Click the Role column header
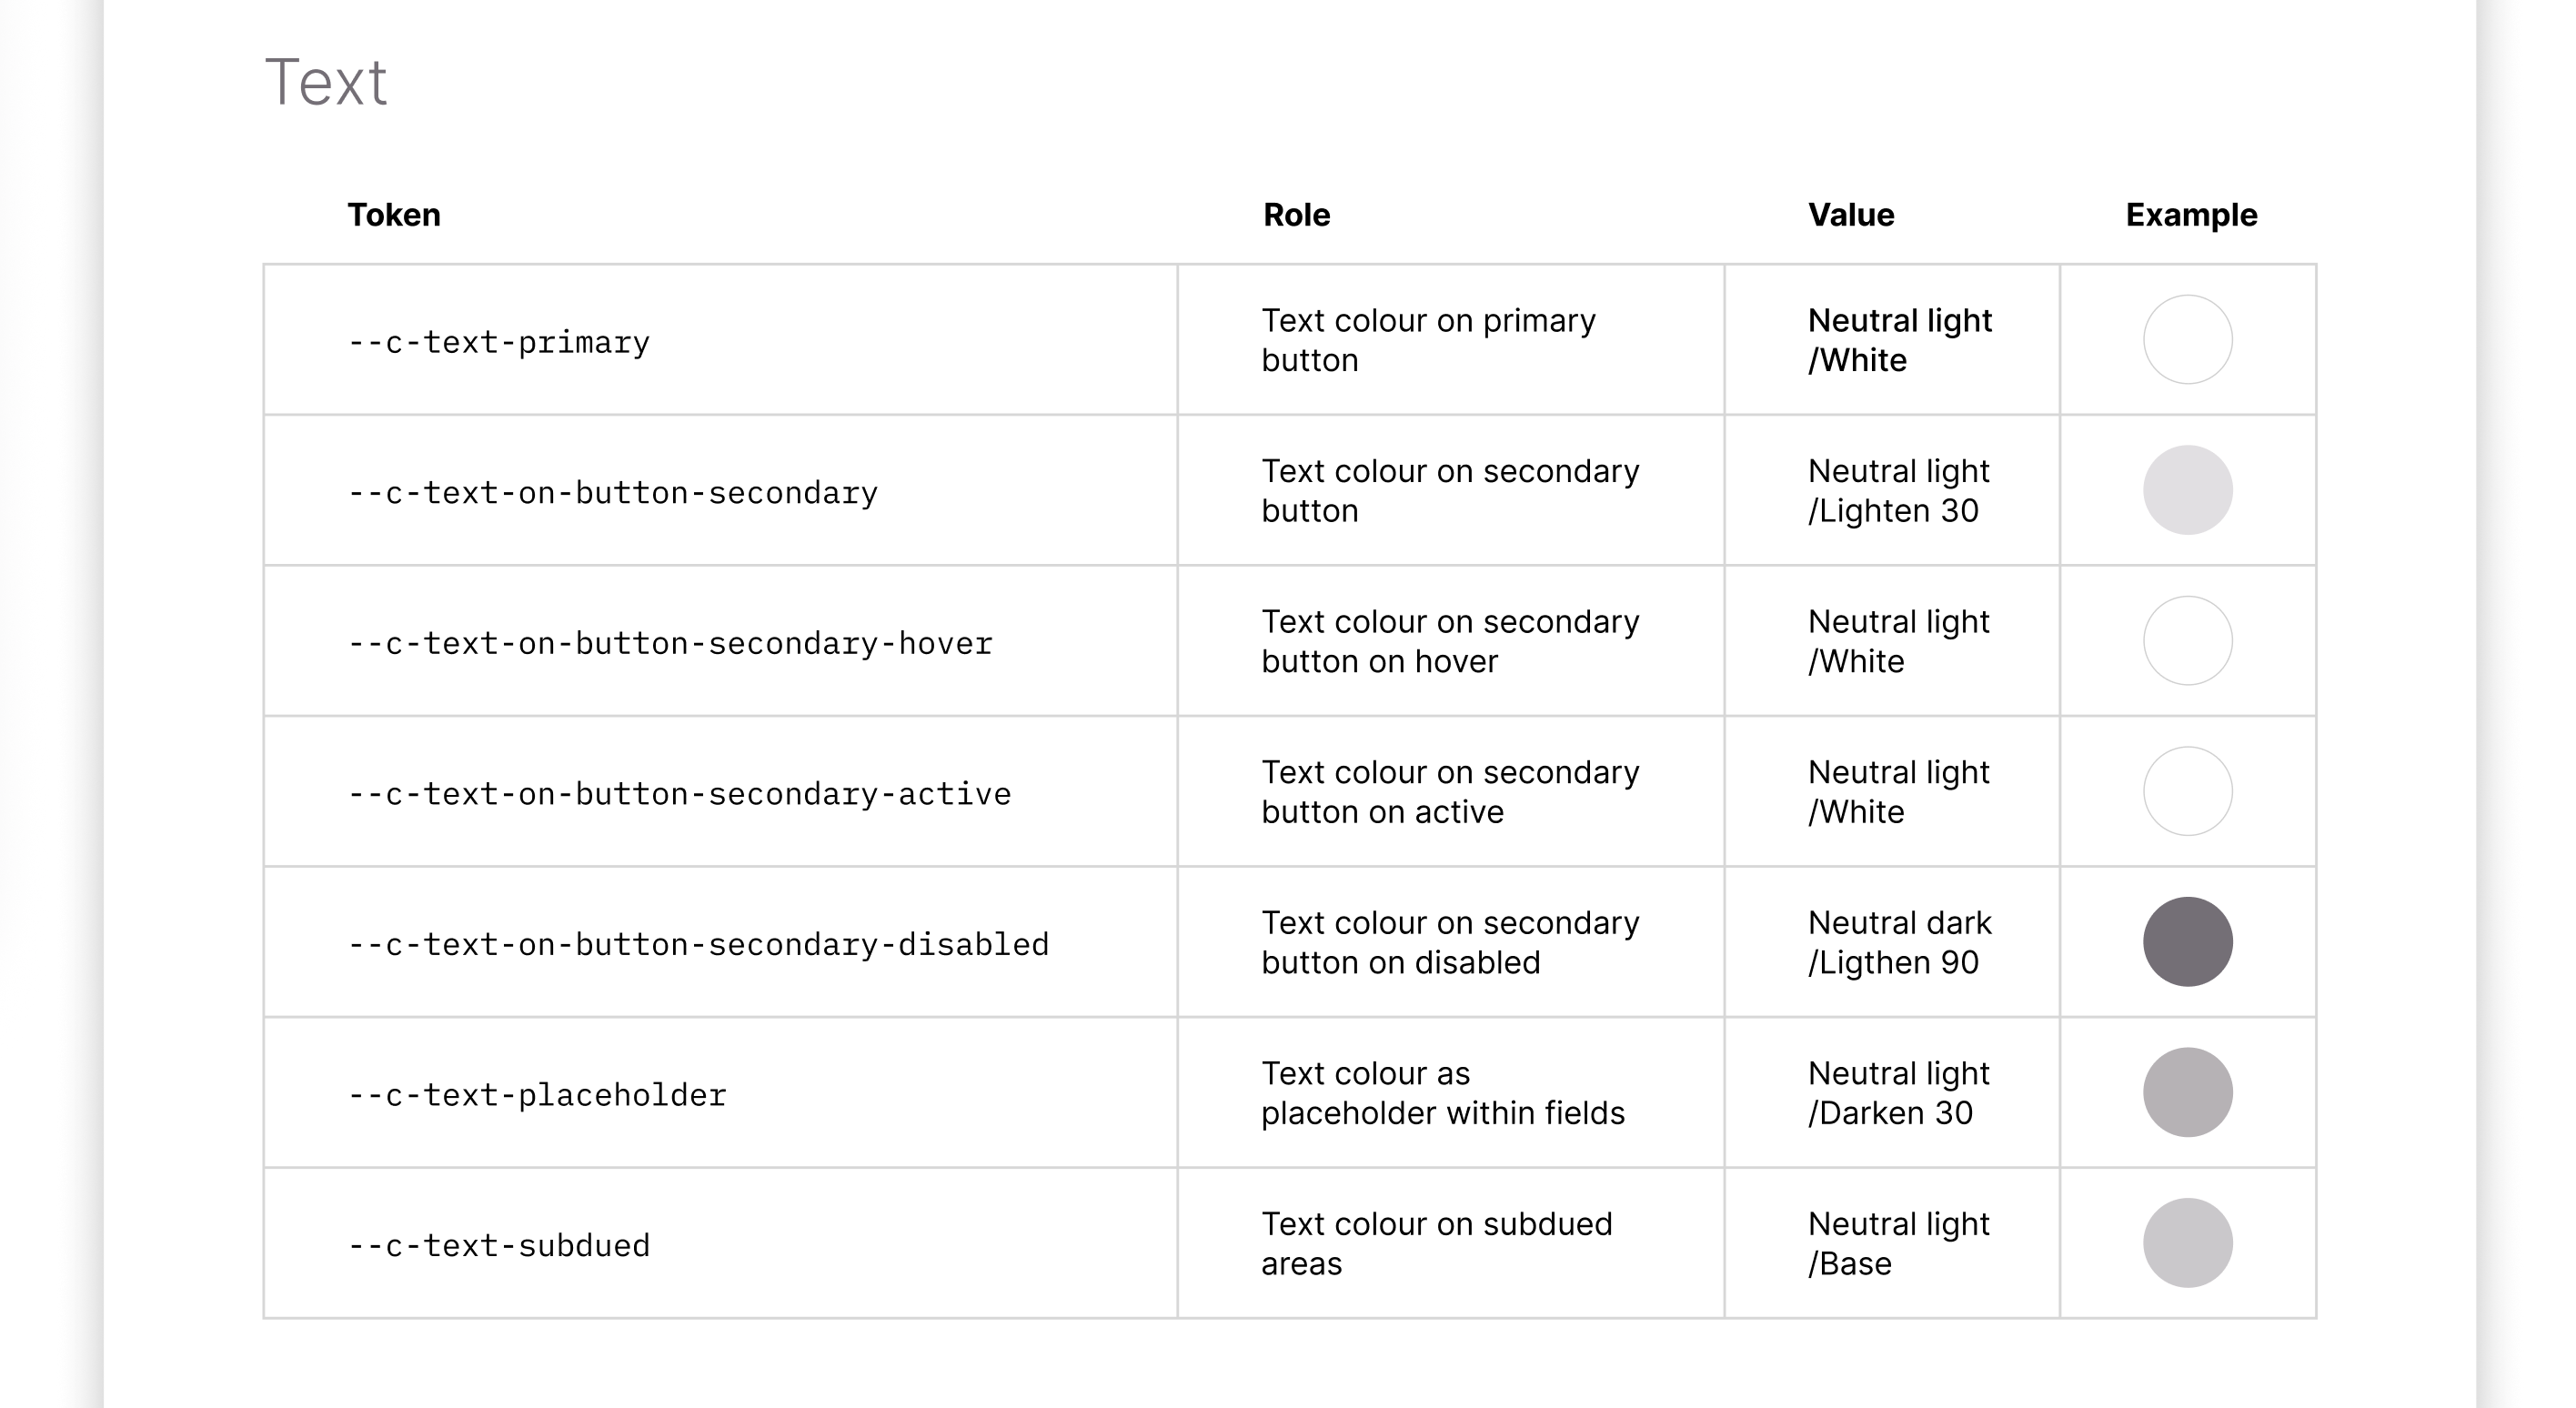The width and height of the screenshot is (2576, 1408). point(1296,215)
